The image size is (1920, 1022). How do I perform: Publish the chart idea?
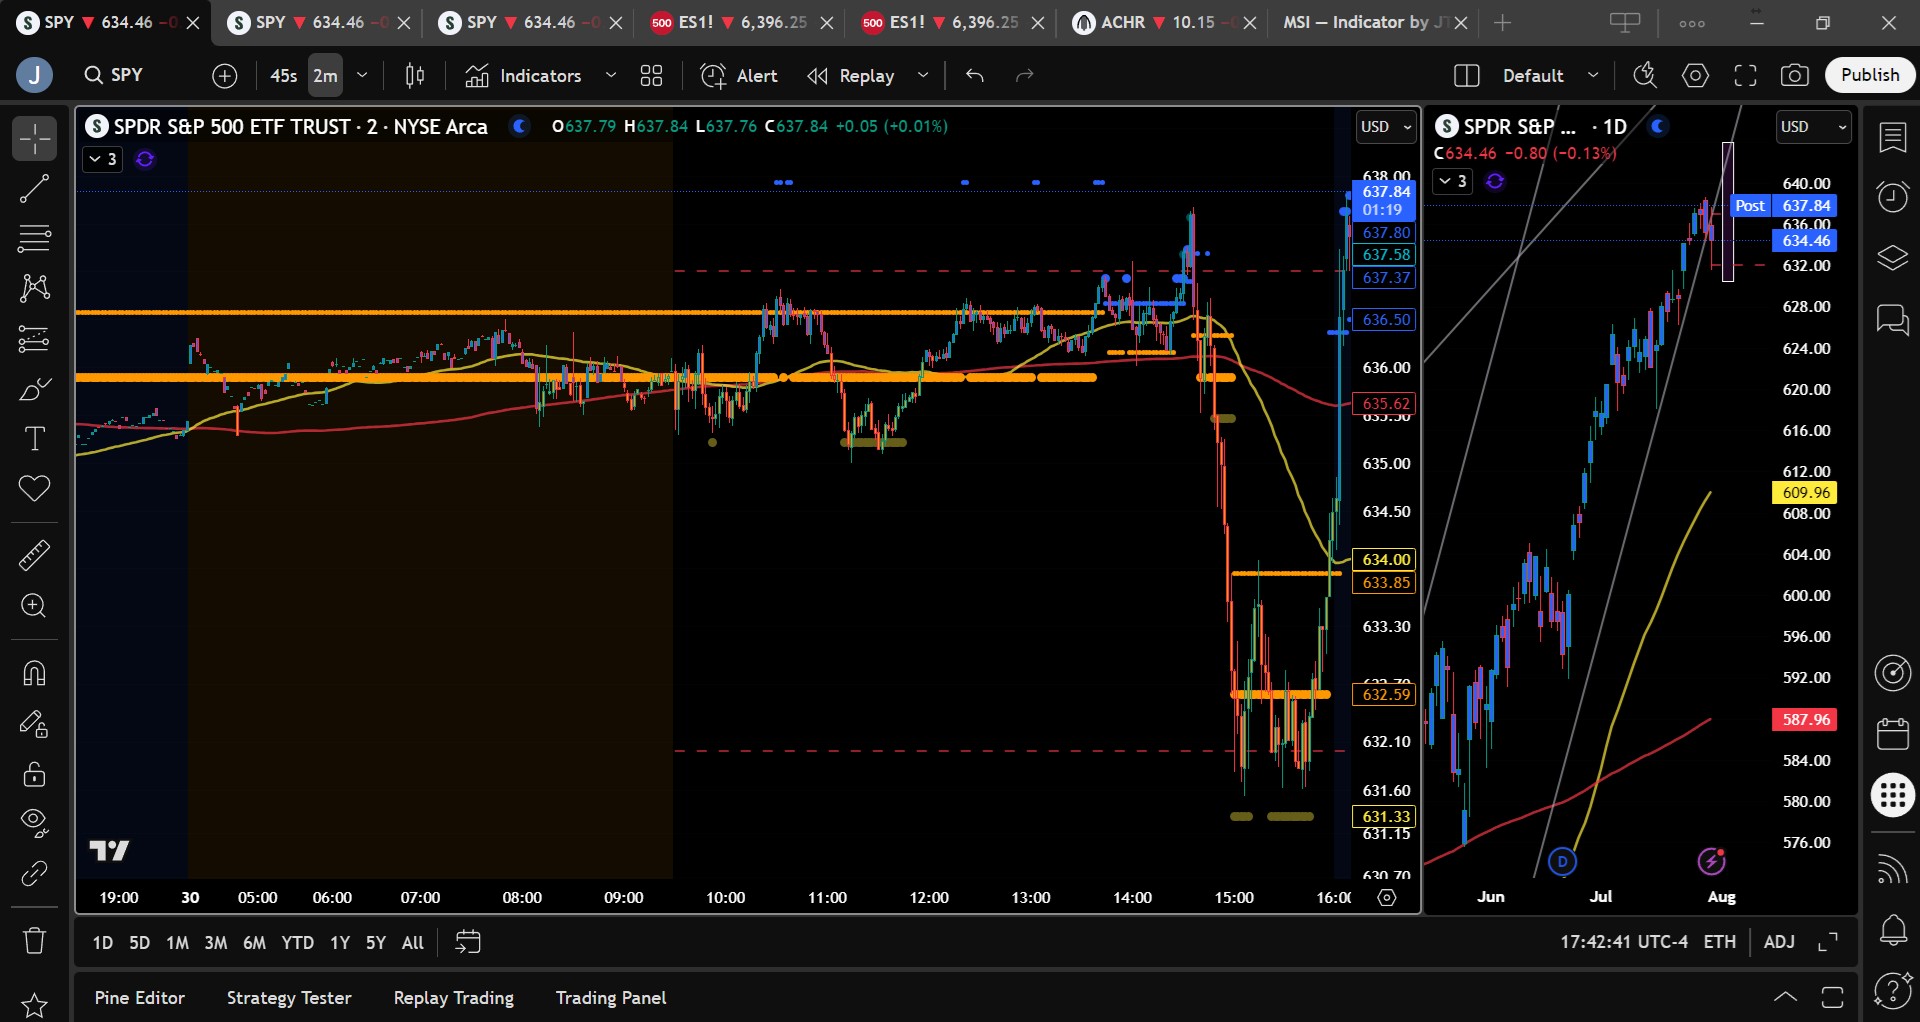coord(1870,75)
